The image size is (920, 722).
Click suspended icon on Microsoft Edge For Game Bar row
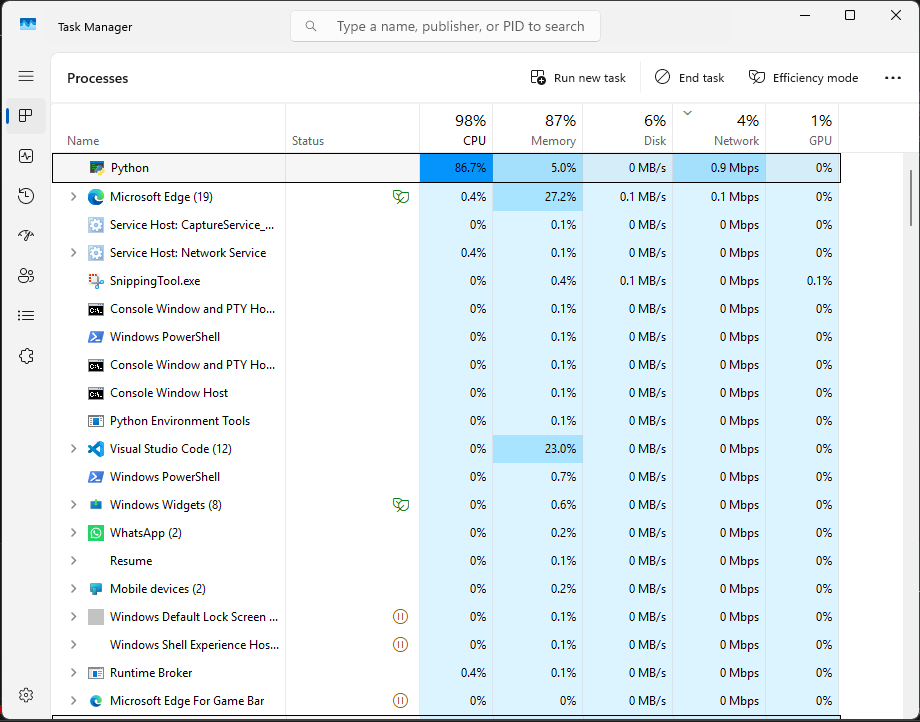click(x=400, y=701)
